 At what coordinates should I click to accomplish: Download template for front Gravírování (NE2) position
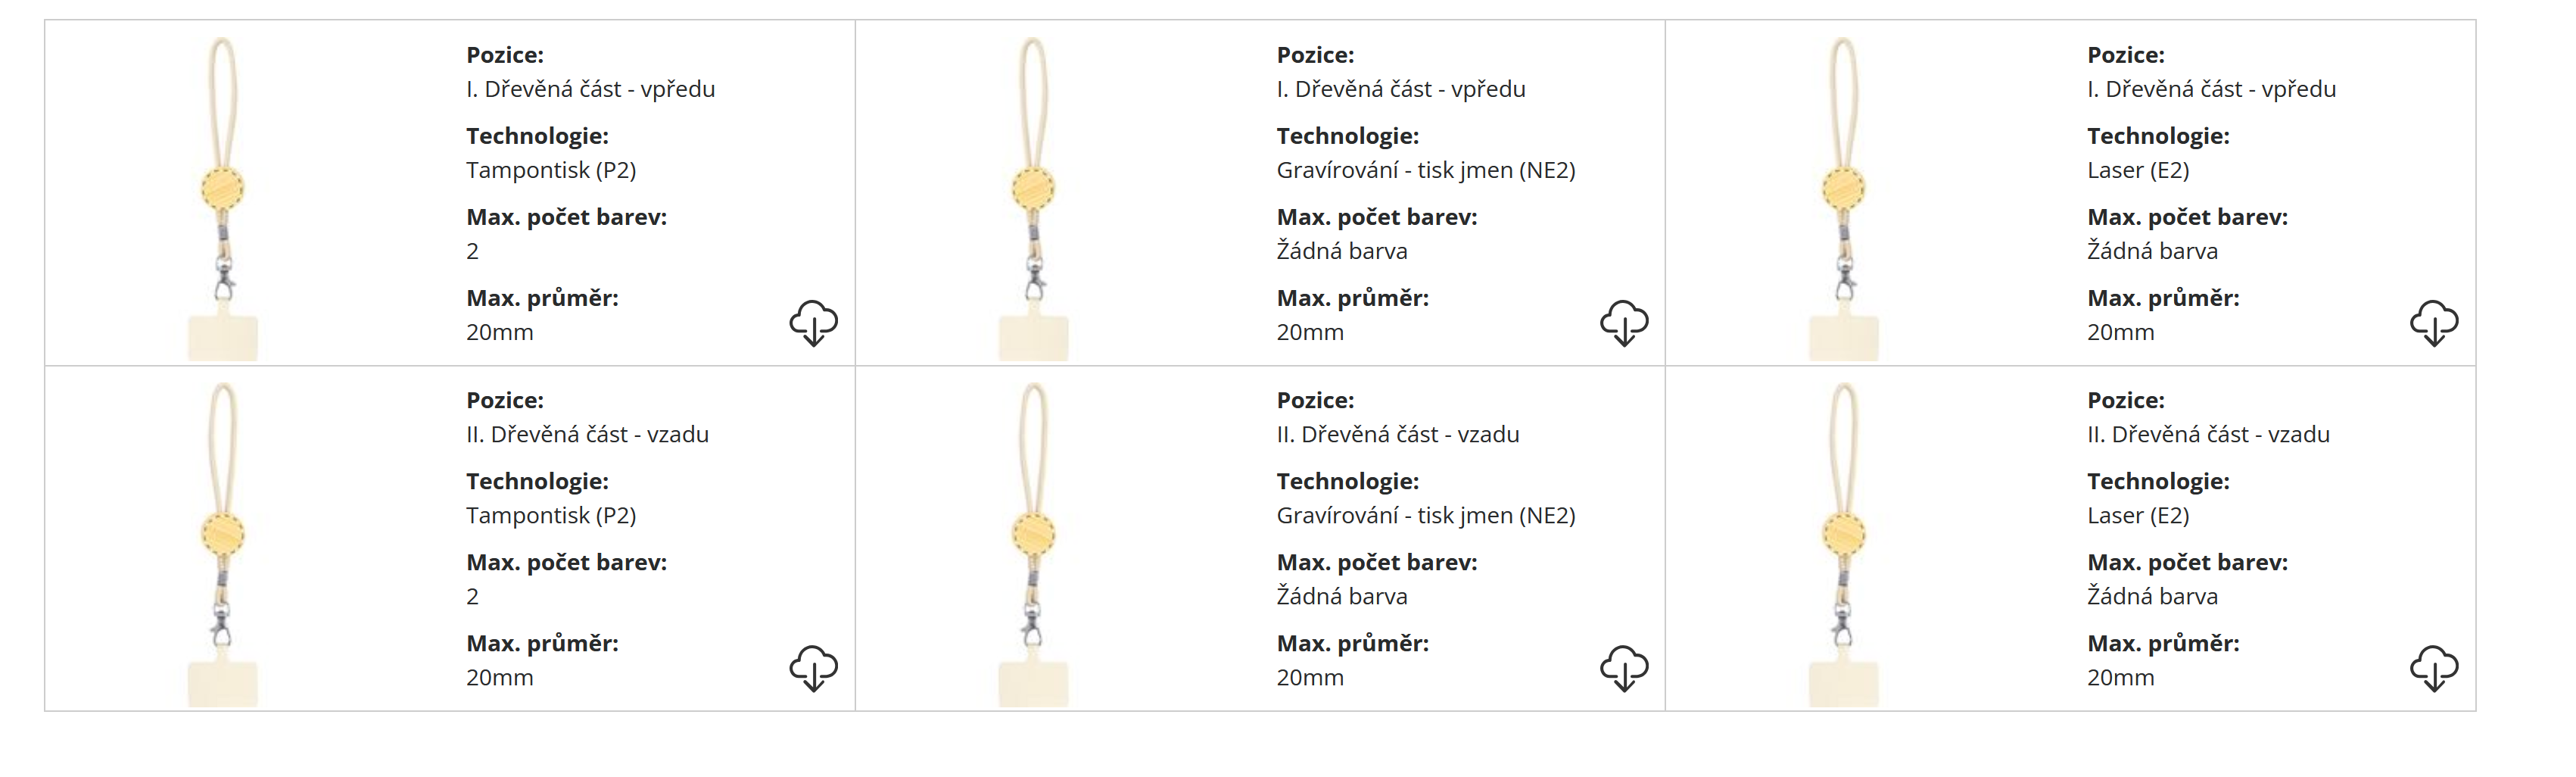click(1623, 323)
